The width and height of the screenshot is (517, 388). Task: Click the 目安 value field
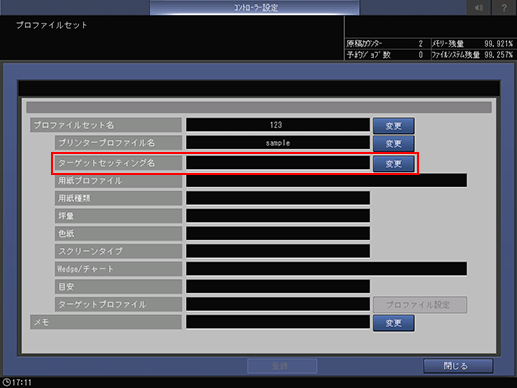(x=278, y=286)
